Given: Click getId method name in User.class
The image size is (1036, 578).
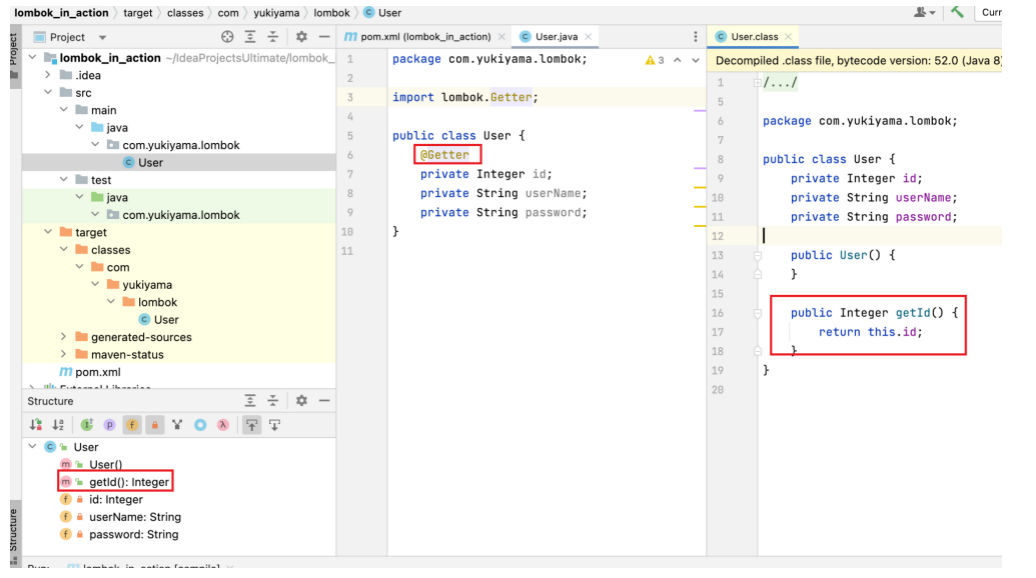Looking at the screenshot, I should [x=912, y=312].
